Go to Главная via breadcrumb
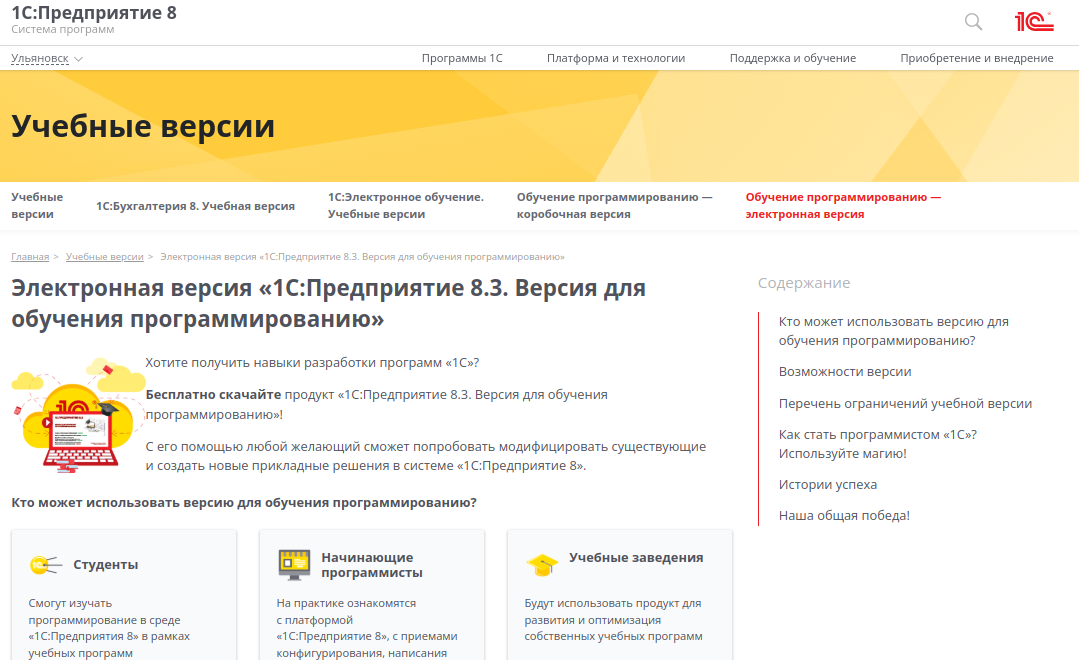 point(29,256)
